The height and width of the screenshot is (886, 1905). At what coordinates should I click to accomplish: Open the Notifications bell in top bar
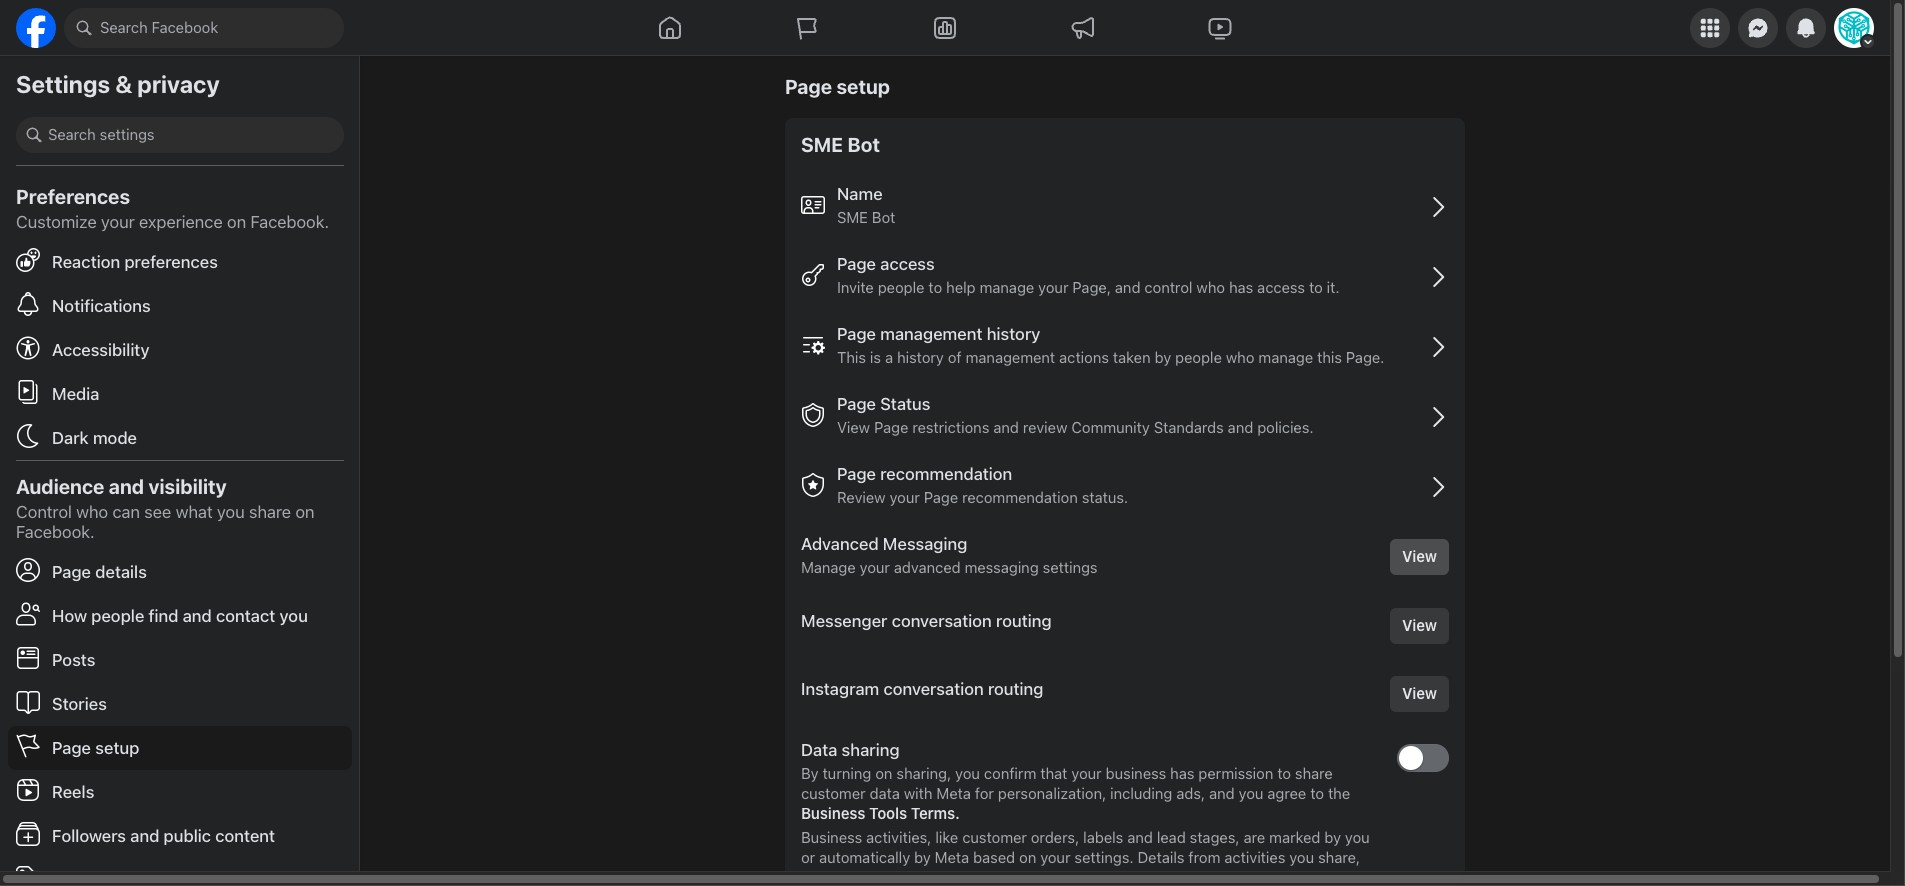tap(1806, 28)
